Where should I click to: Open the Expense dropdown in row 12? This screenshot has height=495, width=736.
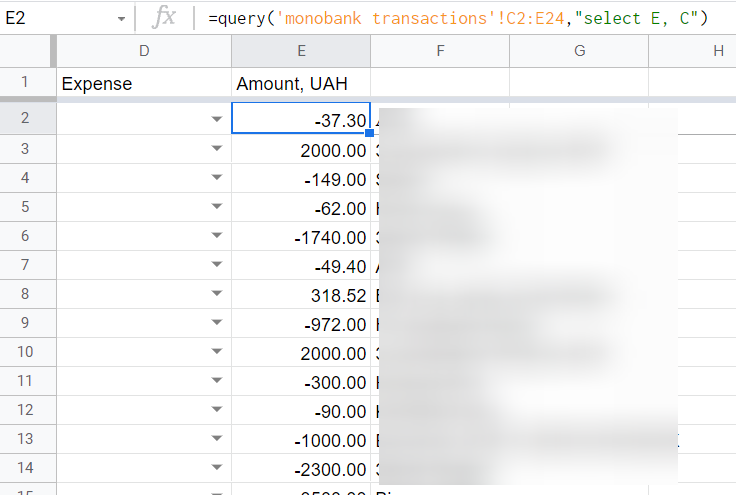click(x=216, y=410)
